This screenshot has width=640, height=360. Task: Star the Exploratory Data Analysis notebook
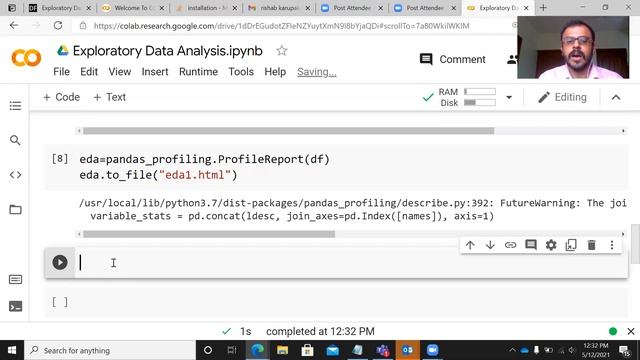[282, 51]
